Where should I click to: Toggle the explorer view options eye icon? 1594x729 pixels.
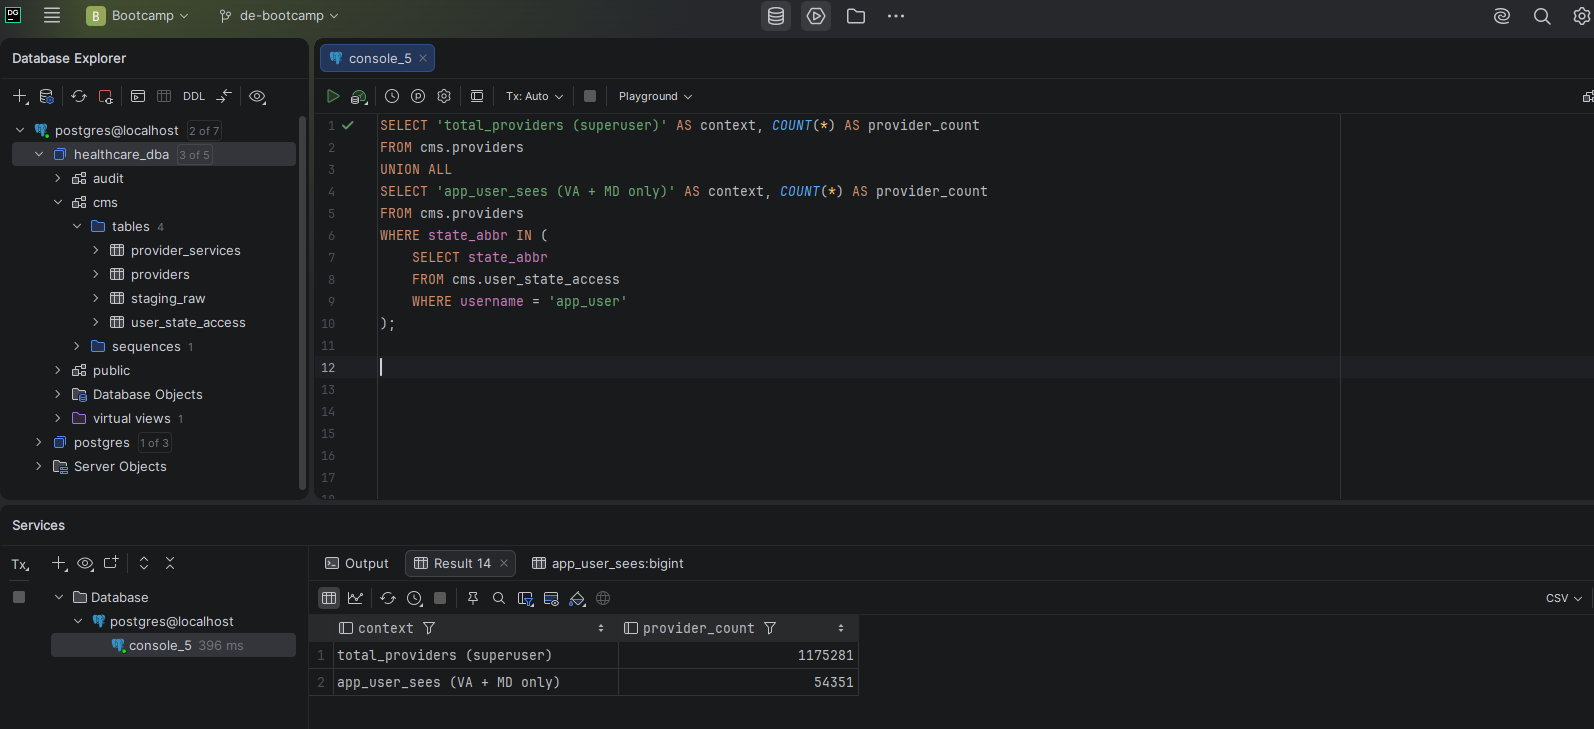(x=257, y=96)
